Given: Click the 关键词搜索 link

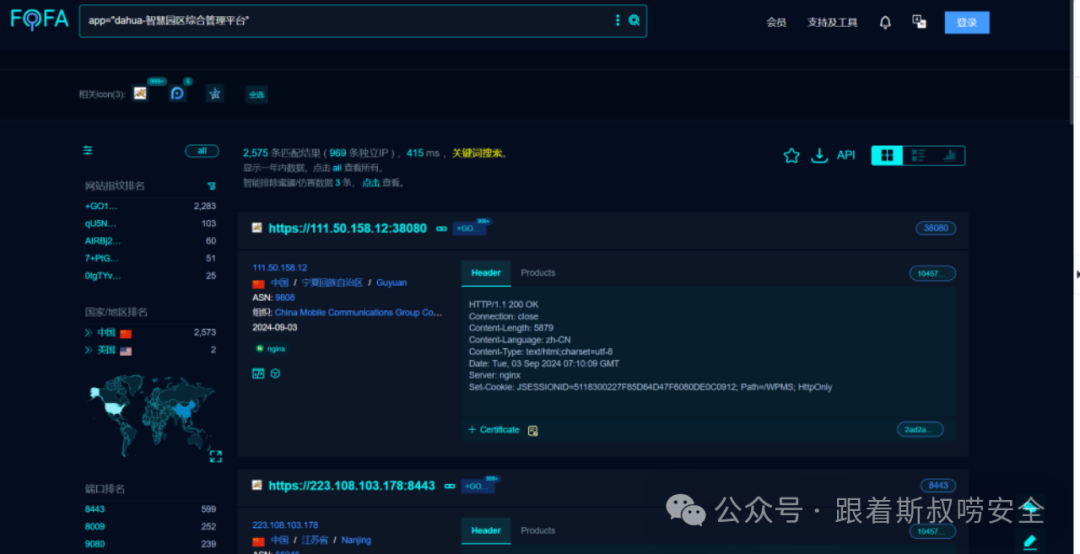Looking at the screenshot, I should pos(478,153).
